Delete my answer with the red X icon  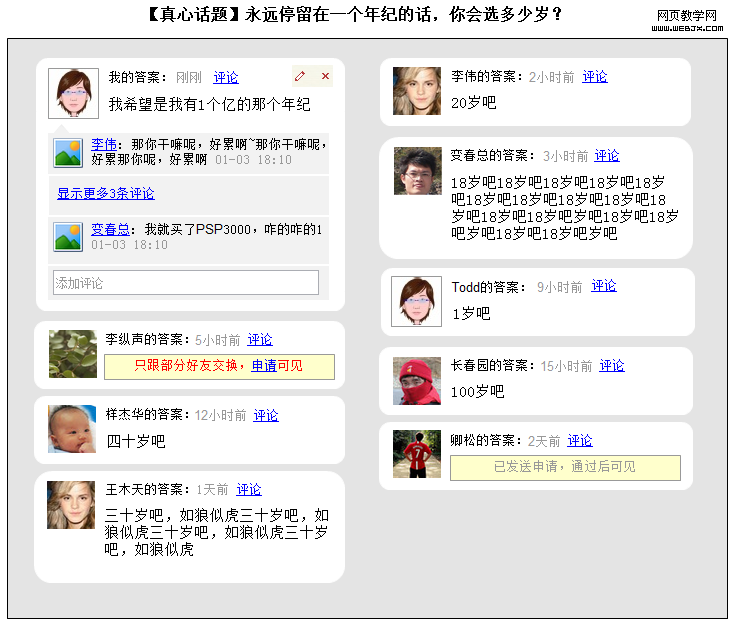click(325, 77)
